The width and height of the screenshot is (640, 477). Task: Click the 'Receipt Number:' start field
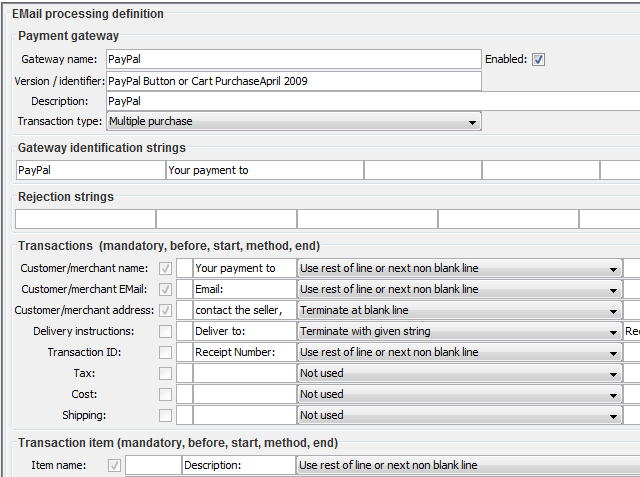pos(244,352)
